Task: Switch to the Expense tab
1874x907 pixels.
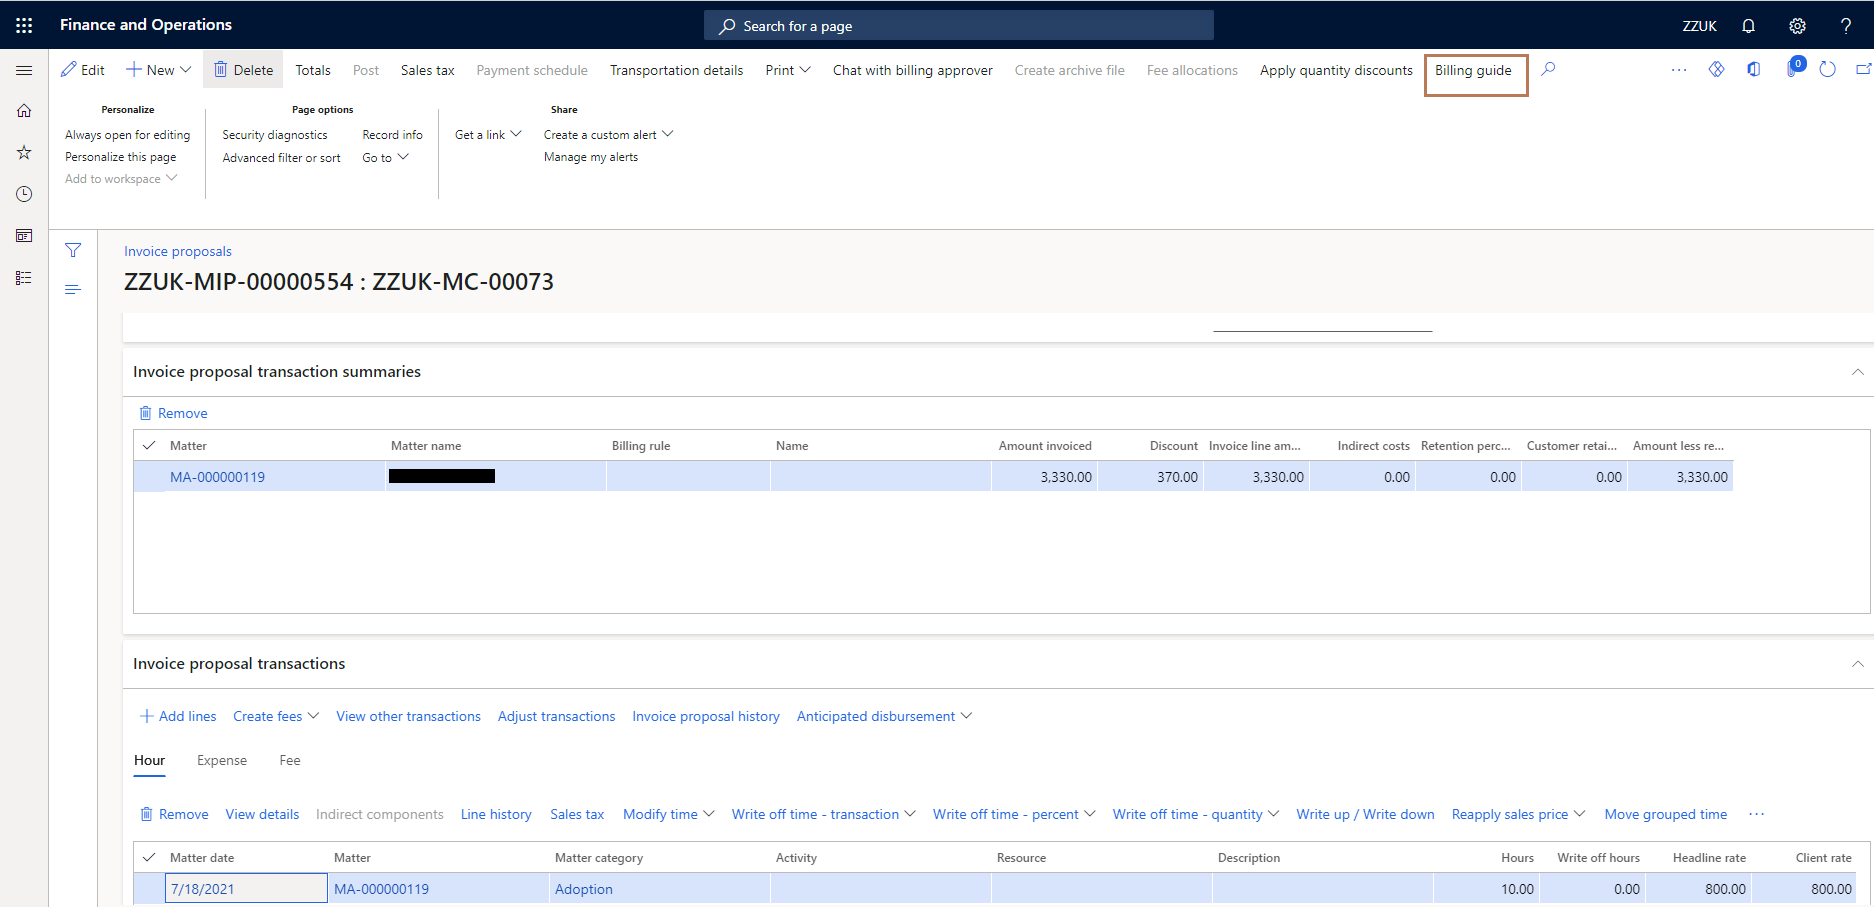Action: [222, 760]
